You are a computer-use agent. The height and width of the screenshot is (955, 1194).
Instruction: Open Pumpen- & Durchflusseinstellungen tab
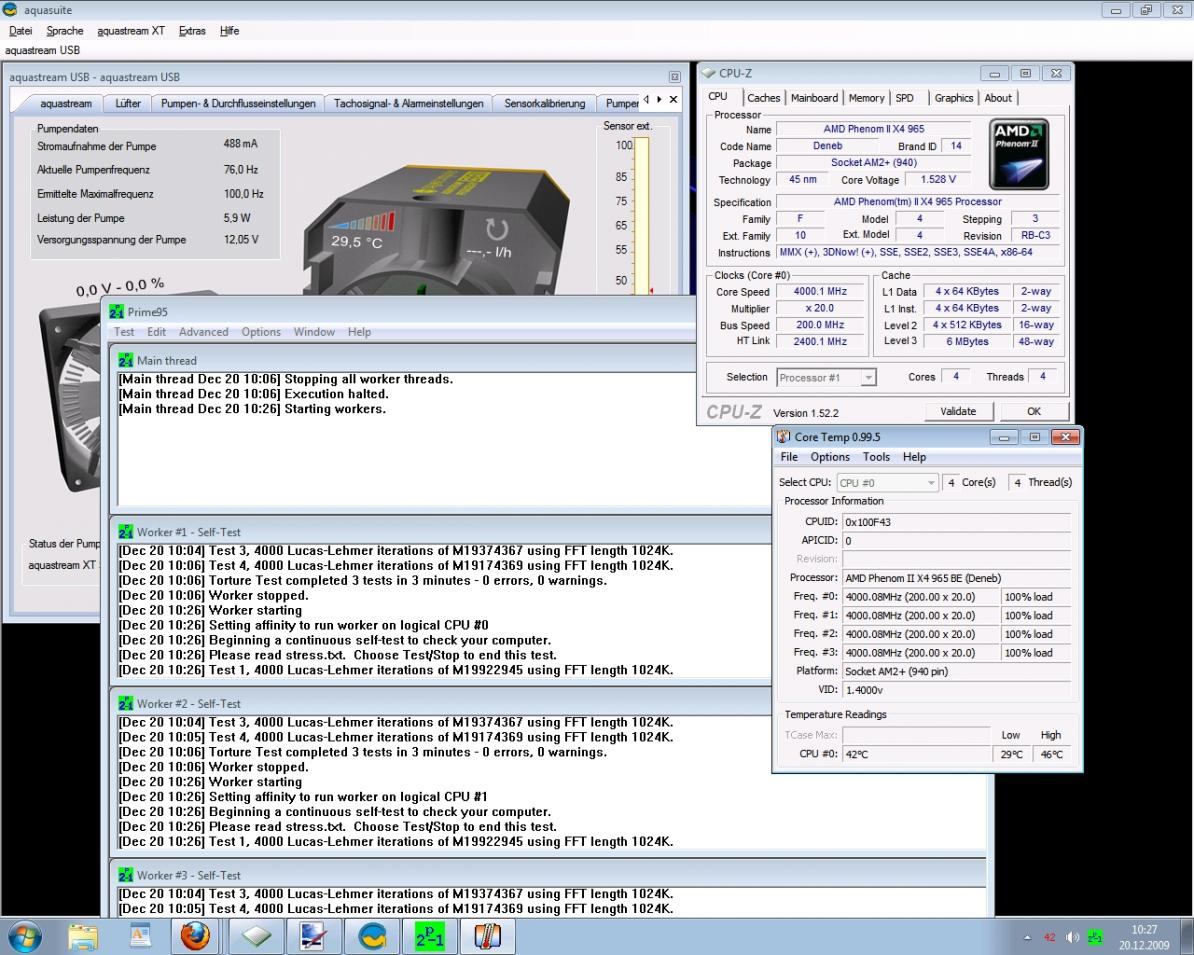[238, 103]
